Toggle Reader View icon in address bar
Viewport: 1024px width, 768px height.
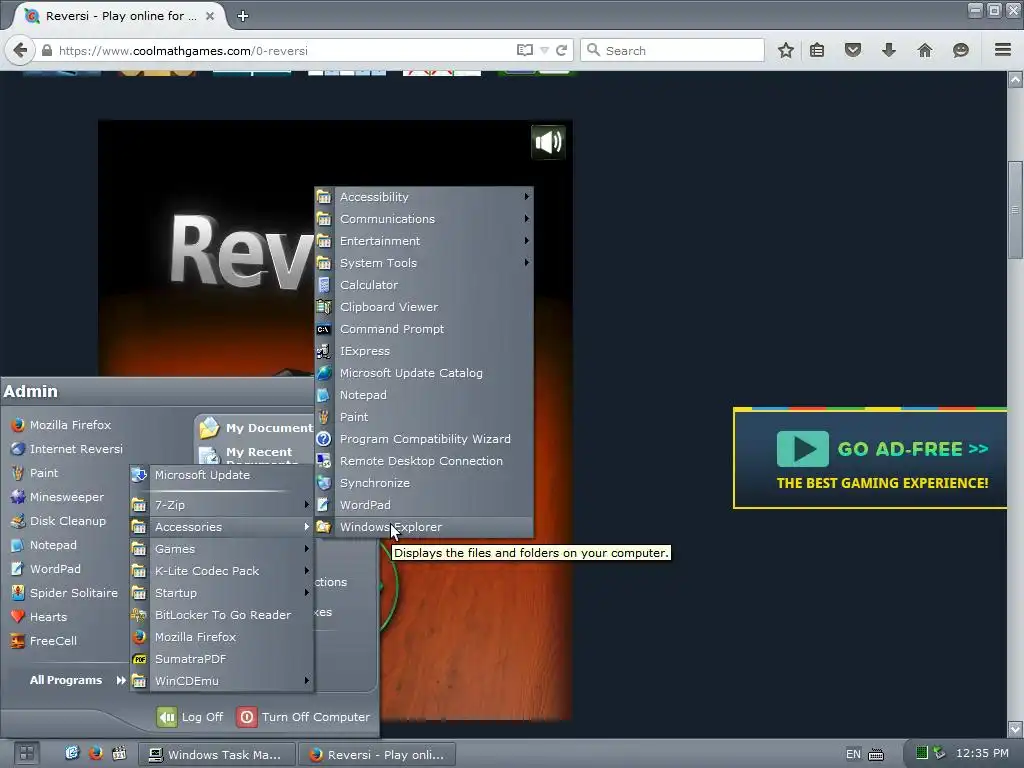(x=524, y=50)
